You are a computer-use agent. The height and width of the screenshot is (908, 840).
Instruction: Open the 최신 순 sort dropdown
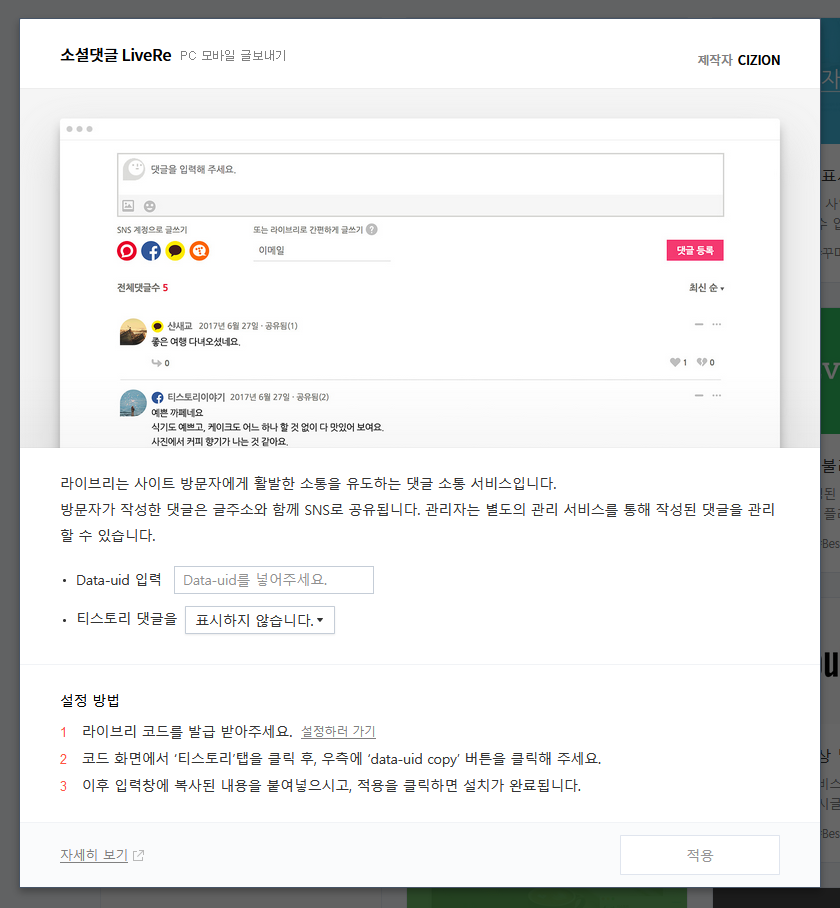[706, 288]
